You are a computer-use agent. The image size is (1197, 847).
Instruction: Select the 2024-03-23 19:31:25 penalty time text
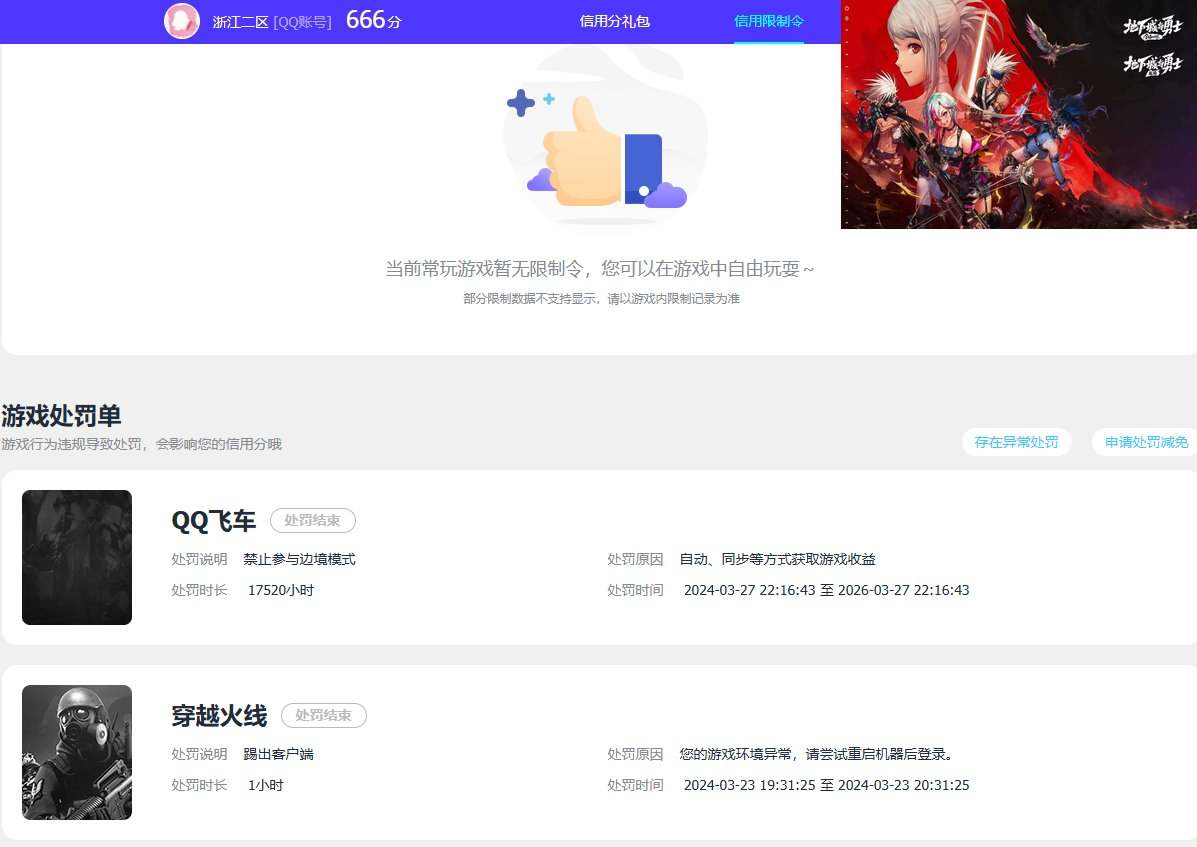tap(826, 785)
